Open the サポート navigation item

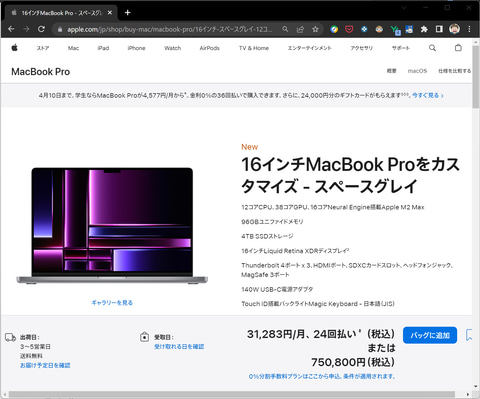pyautogui.click(x=401, y=48)
